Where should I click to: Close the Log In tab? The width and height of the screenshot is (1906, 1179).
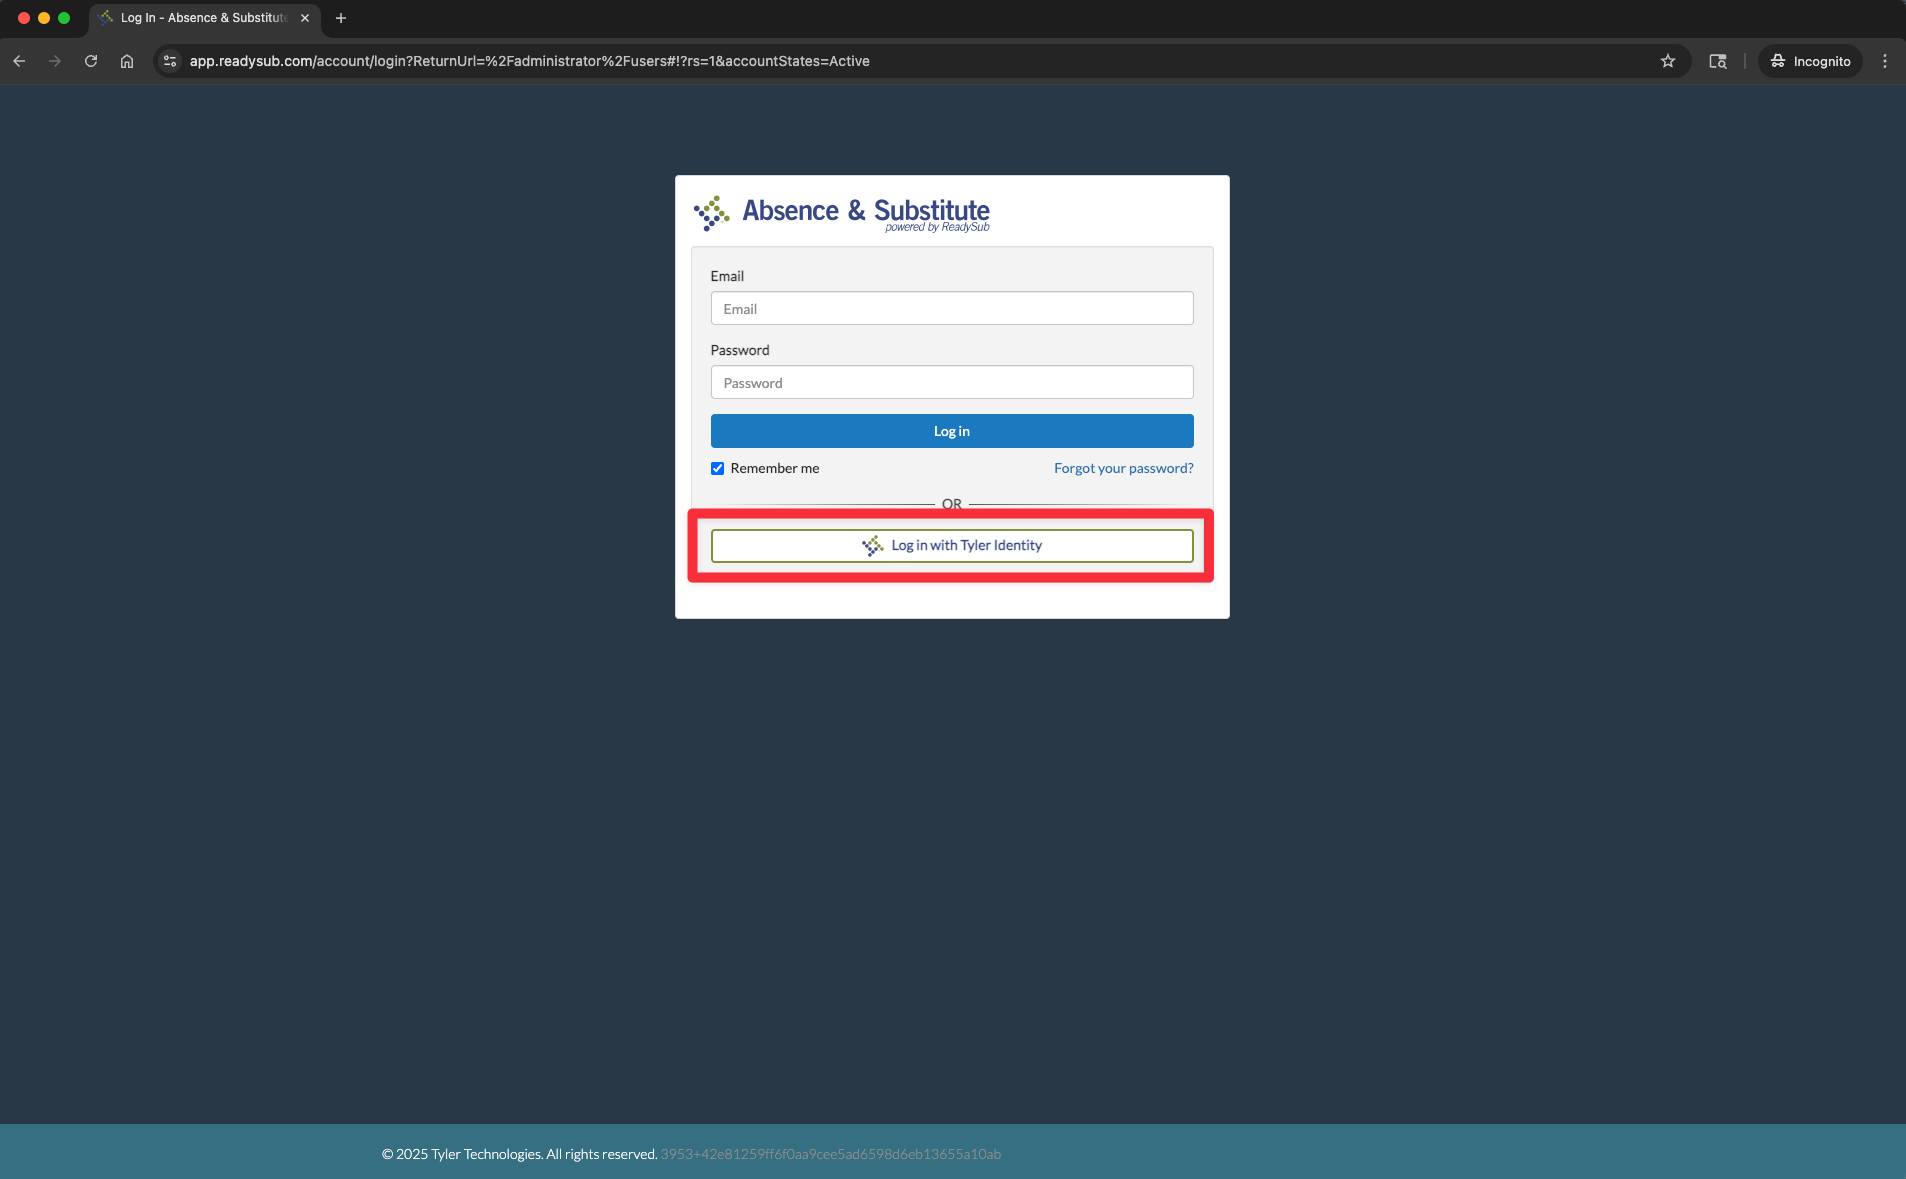[x=305, y=18]
